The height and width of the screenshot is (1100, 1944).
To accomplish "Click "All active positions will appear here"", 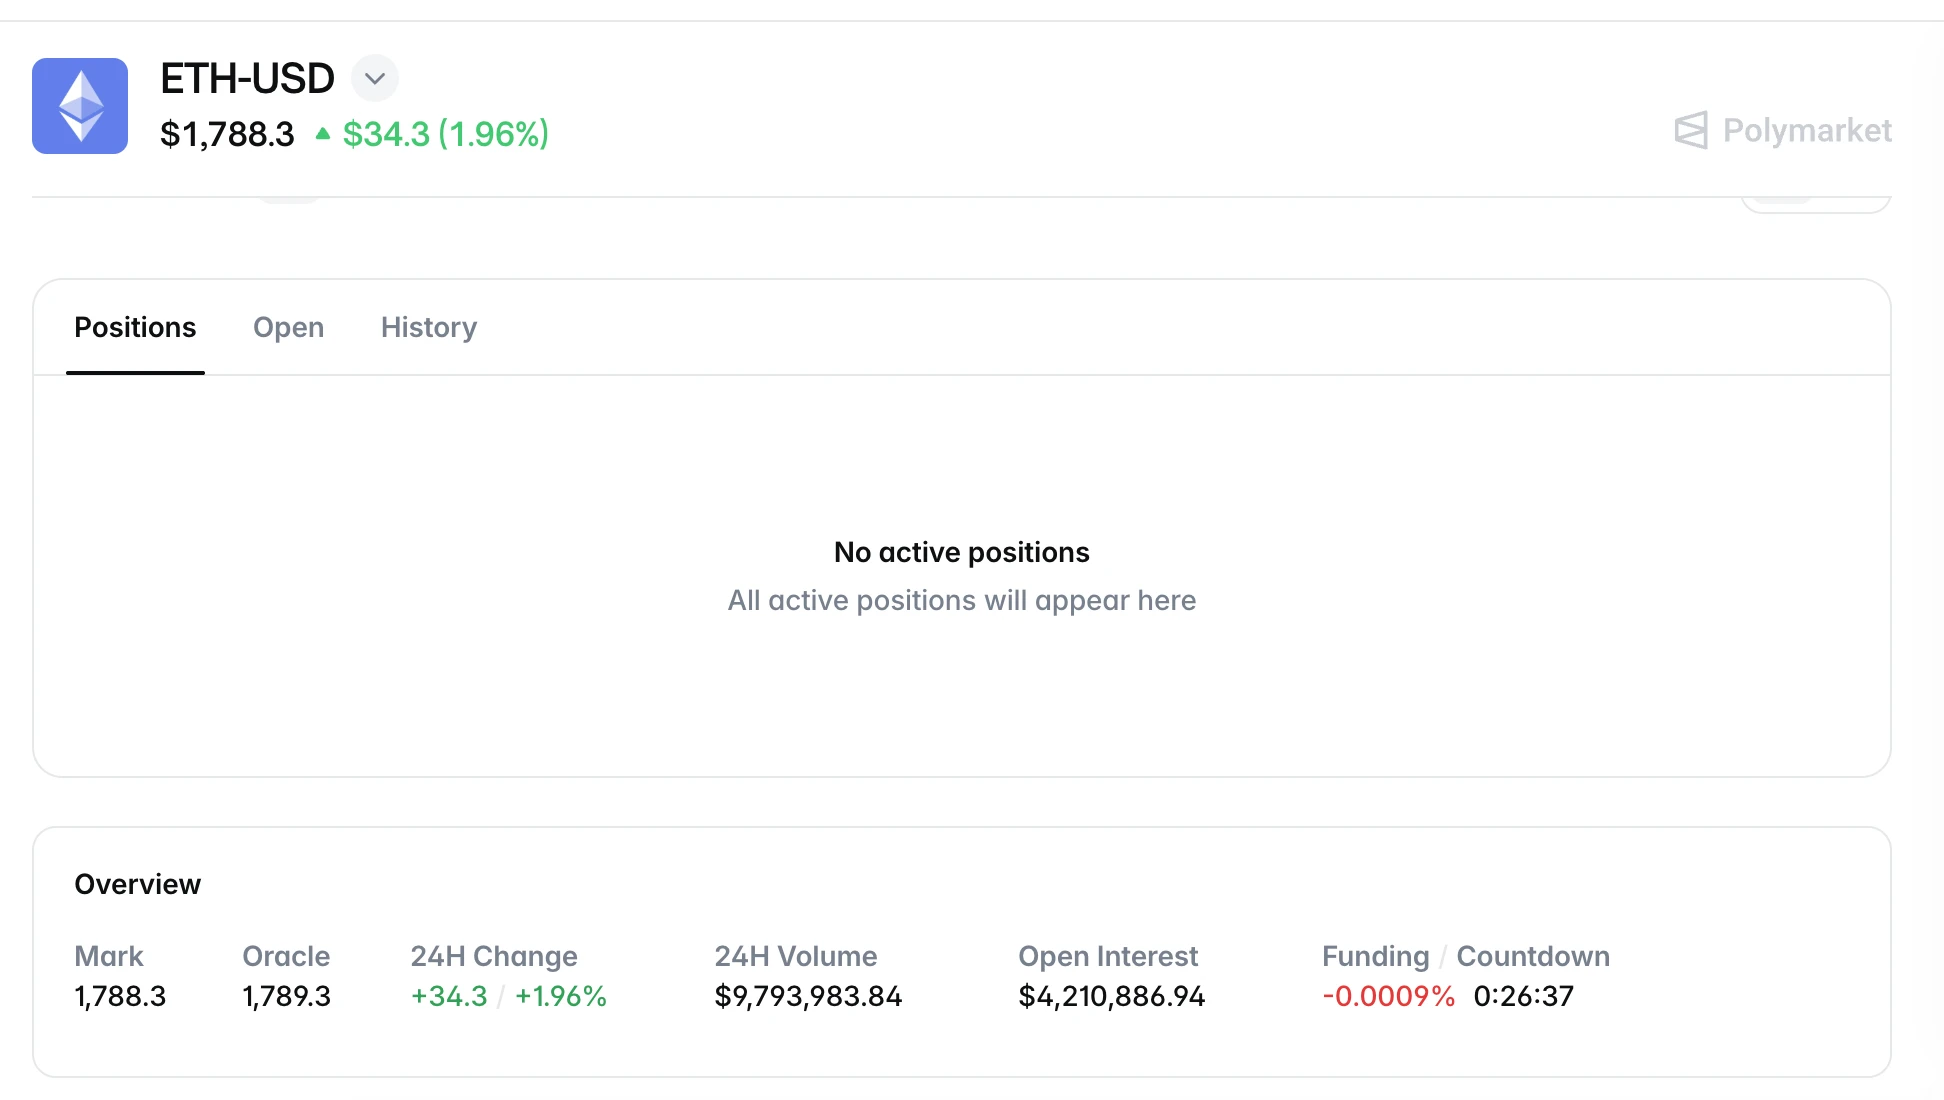I will [x=962, y=600].
